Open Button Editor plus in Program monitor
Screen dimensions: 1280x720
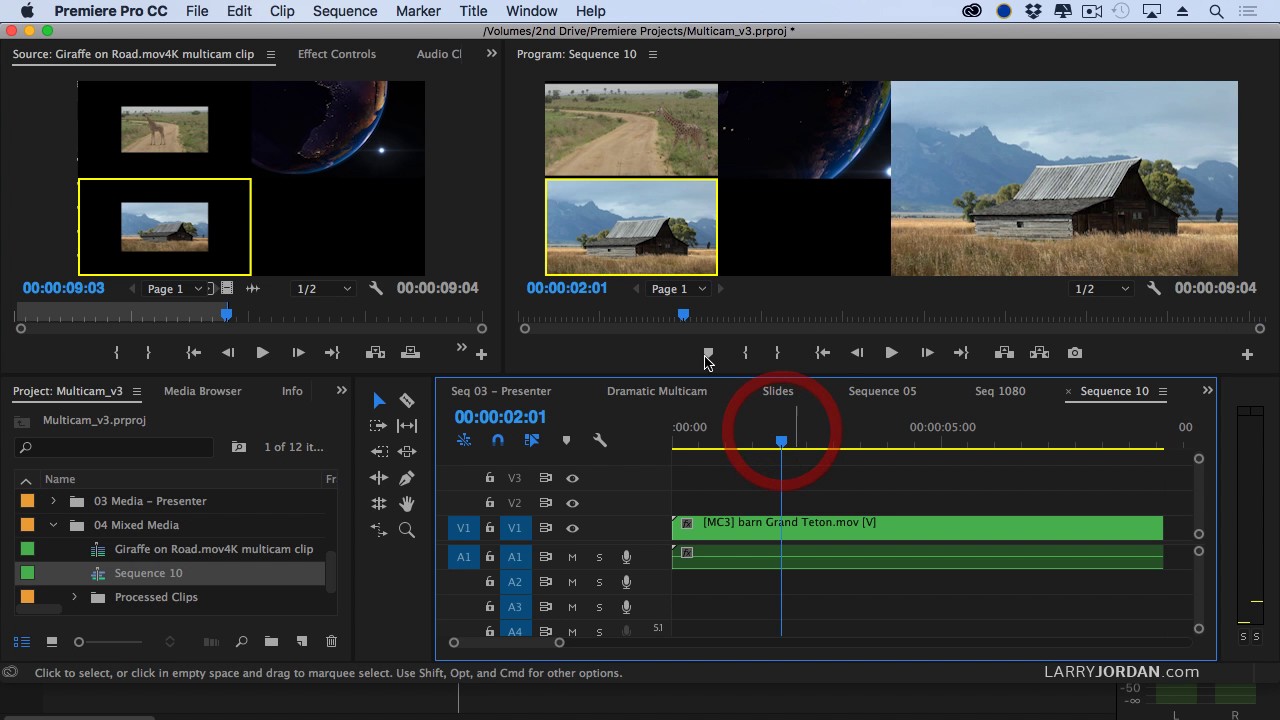pos(1247,354)
